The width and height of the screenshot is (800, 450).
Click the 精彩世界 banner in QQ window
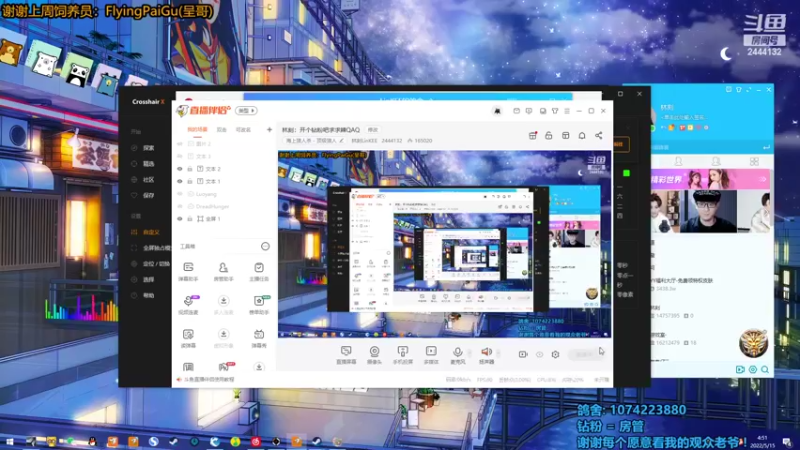pyautogui.click(x=710, y=180)
